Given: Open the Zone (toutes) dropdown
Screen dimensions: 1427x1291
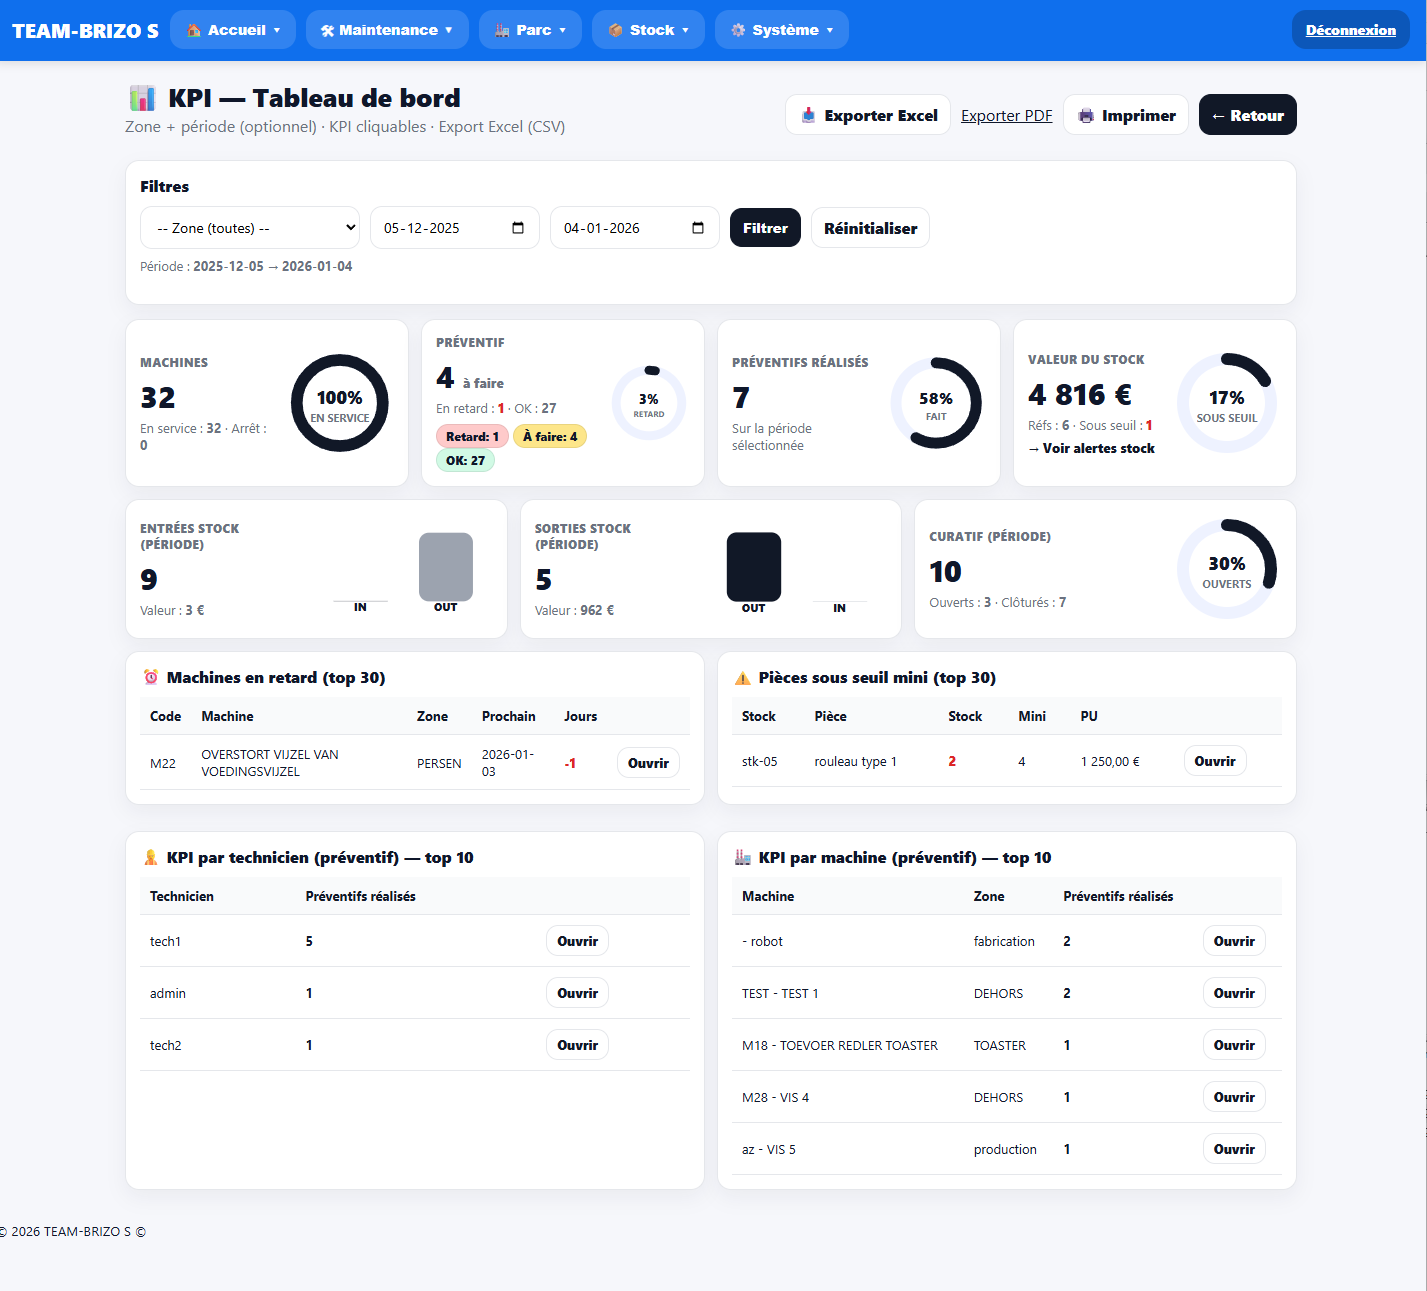Looking at the screenshot, I should (x=248, y=227).
